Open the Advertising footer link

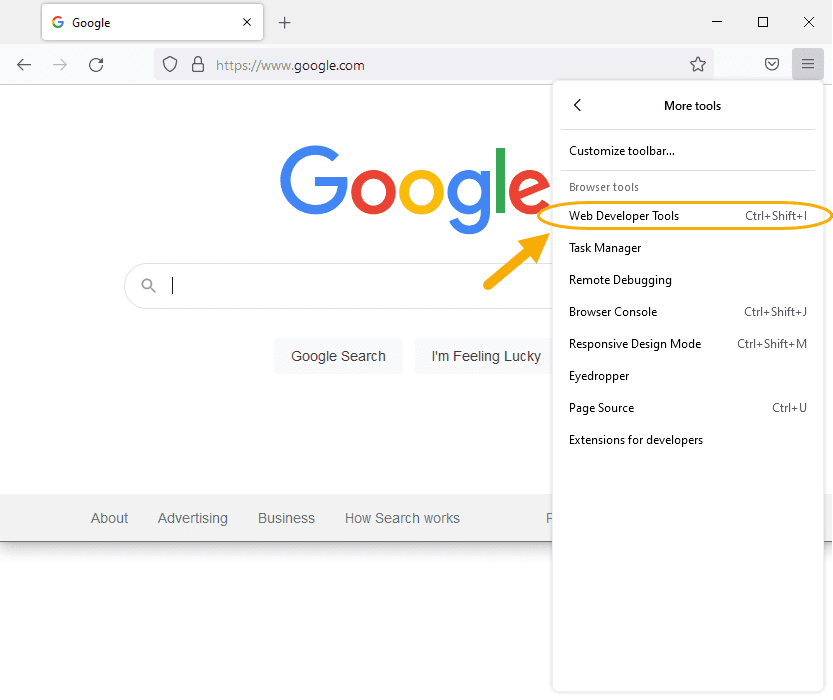(x=193, y=518)
